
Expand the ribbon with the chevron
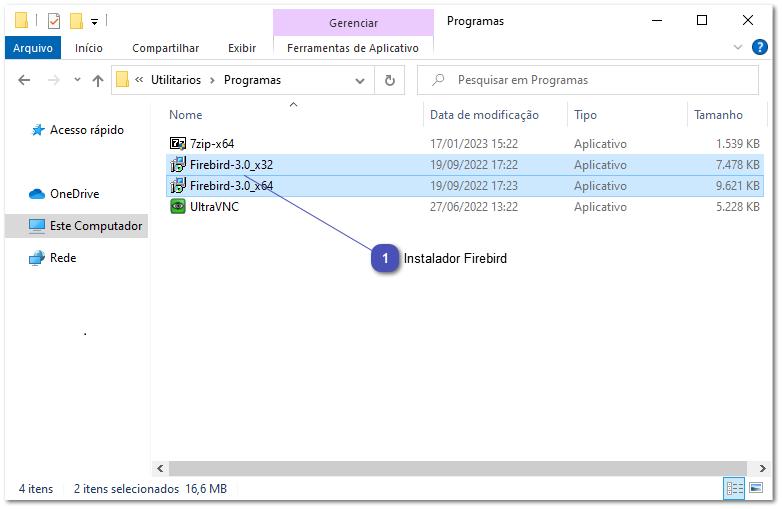(738, 47)
